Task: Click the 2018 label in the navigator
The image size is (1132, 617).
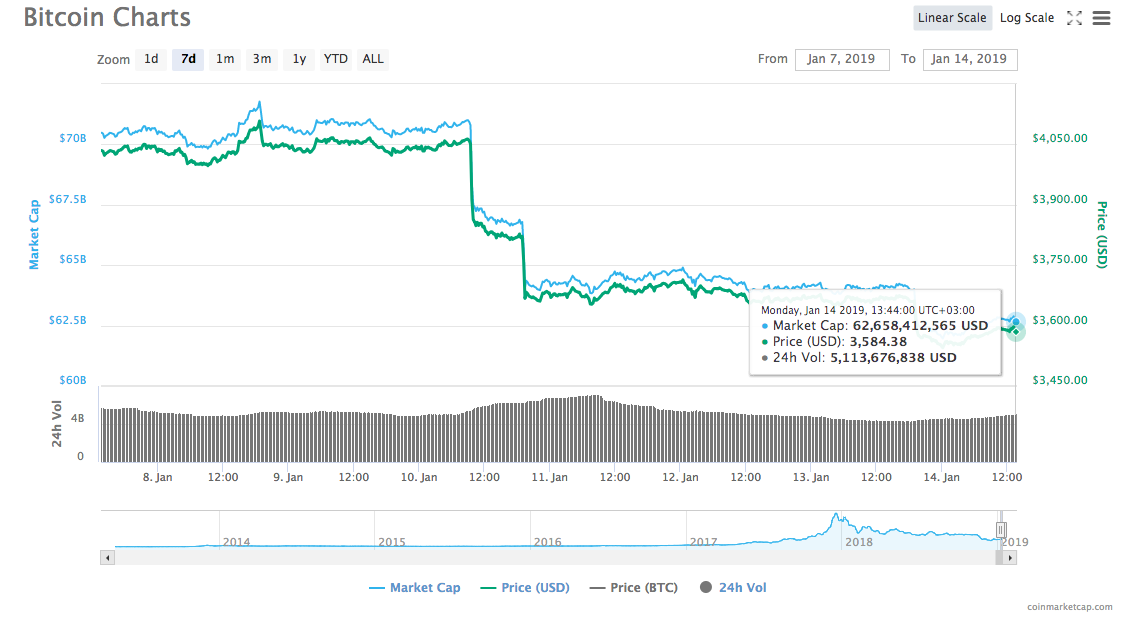Action: 859,542
